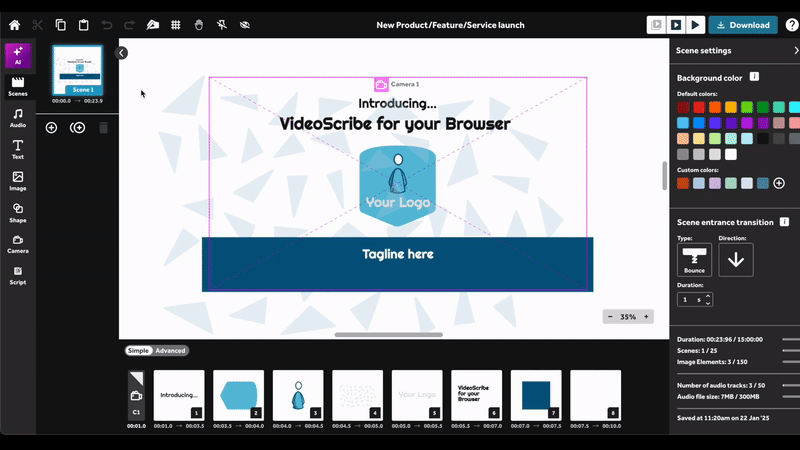
Task: Click the 35% zoom level
Action: pos(628,317)
